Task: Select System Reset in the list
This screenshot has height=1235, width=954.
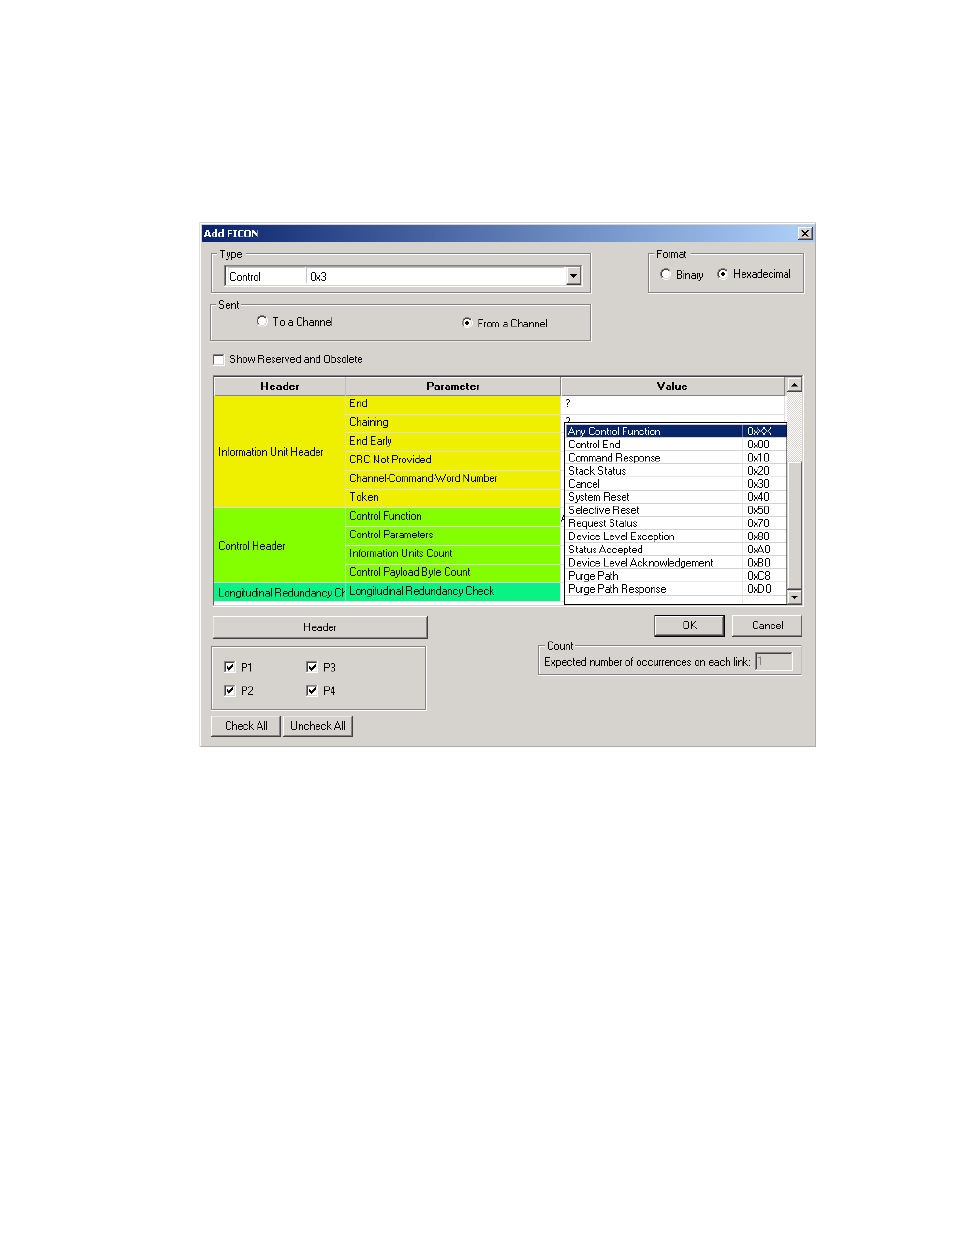Action: click(x=676, y=497)
